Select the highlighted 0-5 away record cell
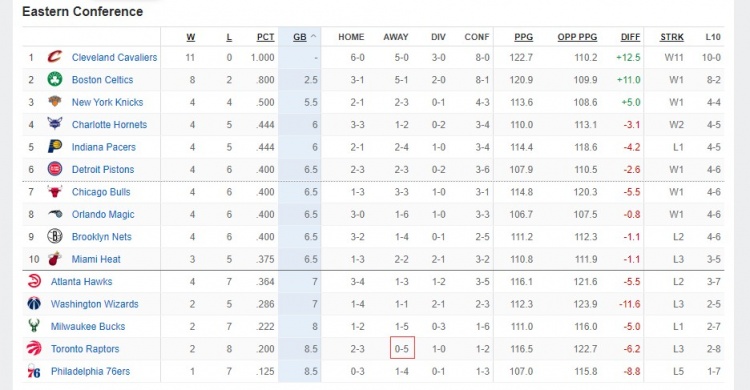The height and width of the screenshot is (390, 750). [x=402, y=348]
